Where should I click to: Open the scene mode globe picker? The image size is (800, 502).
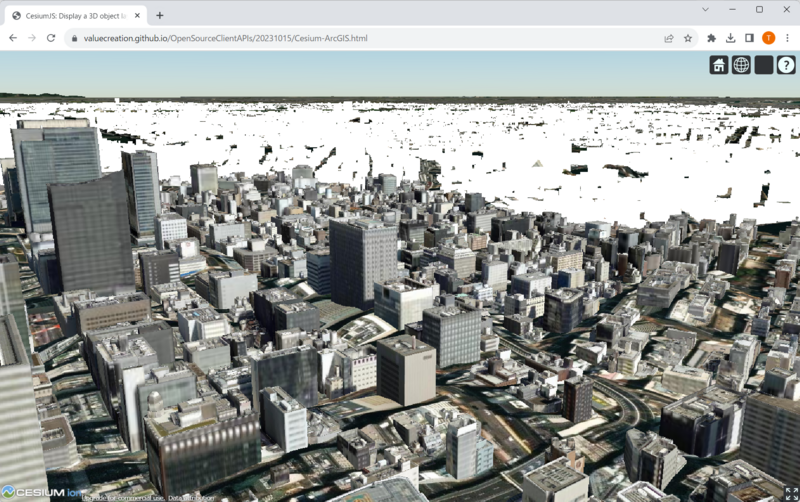point(741,65)
